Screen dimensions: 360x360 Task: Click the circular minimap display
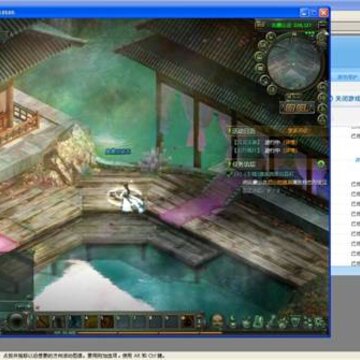pyautogui.click(x=295, y=63)
